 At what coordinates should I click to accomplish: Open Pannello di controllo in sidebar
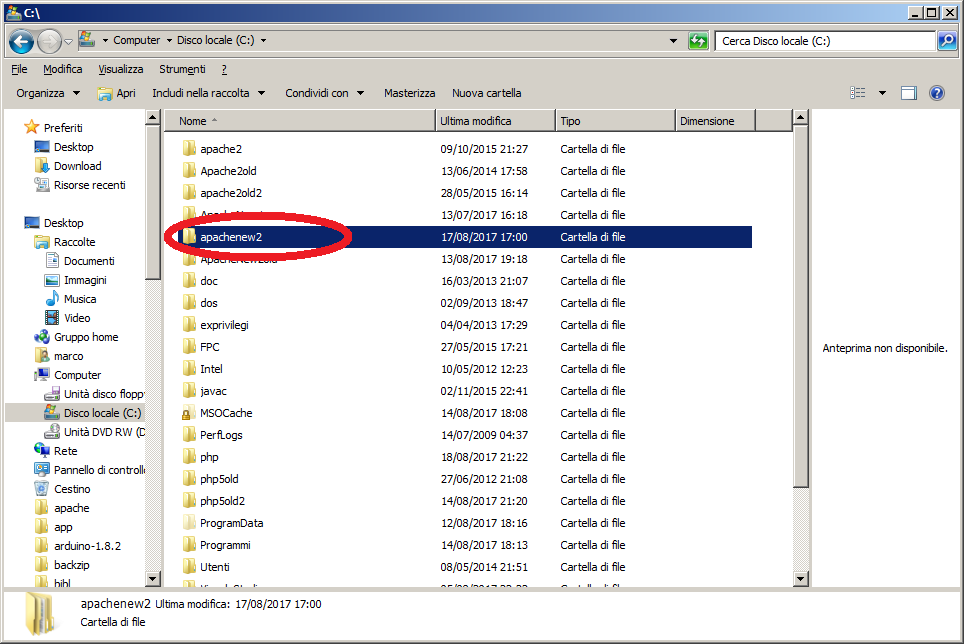(x=98, y=470)
